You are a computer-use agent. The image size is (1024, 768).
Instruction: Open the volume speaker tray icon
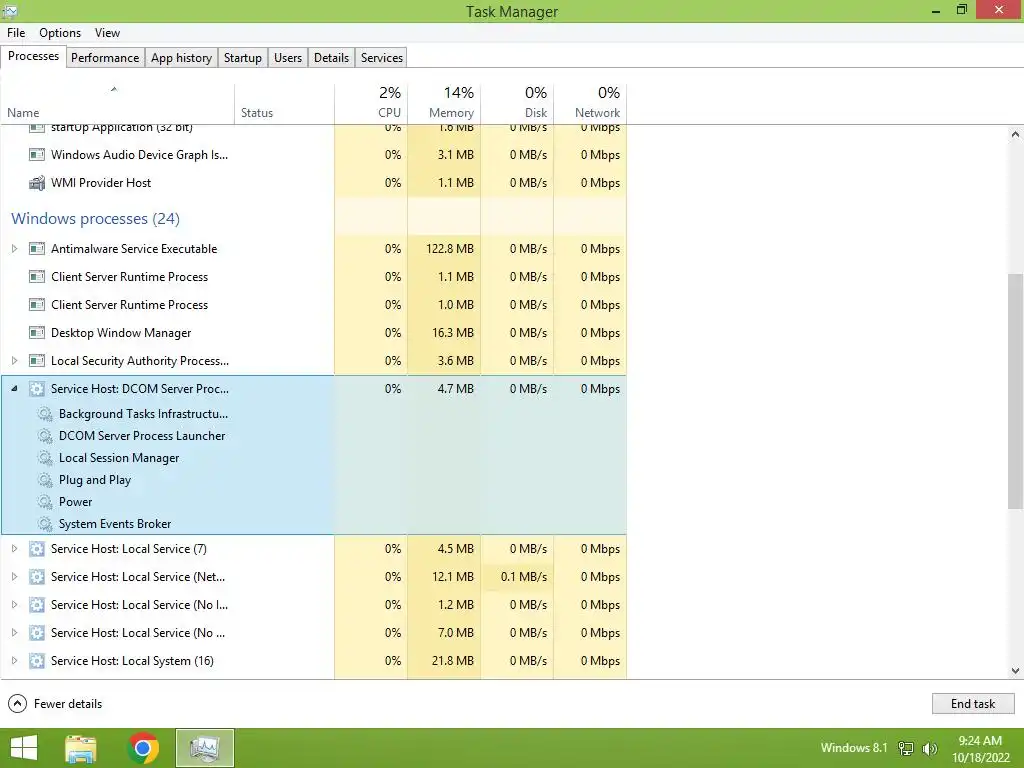pos(929,749)
